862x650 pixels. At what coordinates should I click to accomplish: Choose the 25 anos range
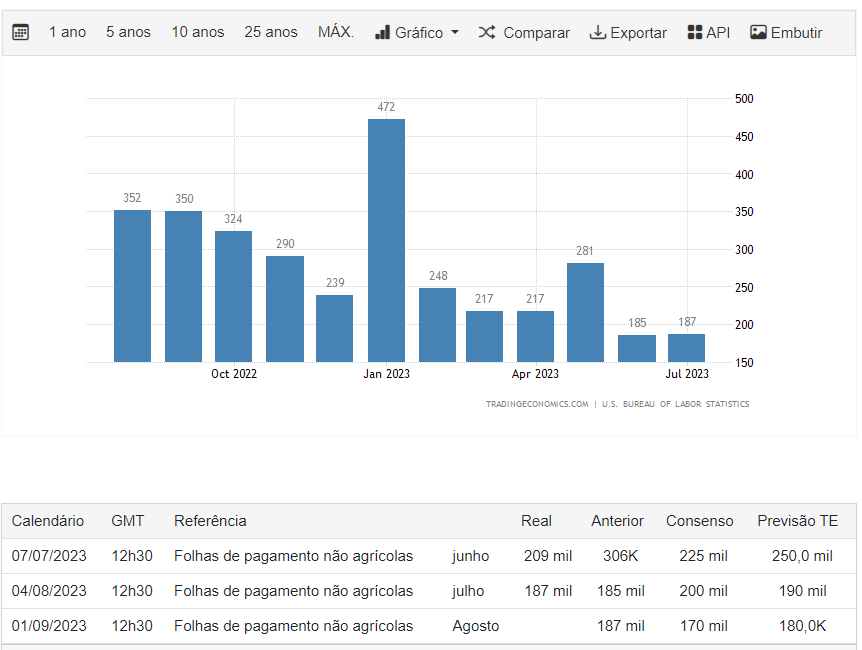(271, 33)
